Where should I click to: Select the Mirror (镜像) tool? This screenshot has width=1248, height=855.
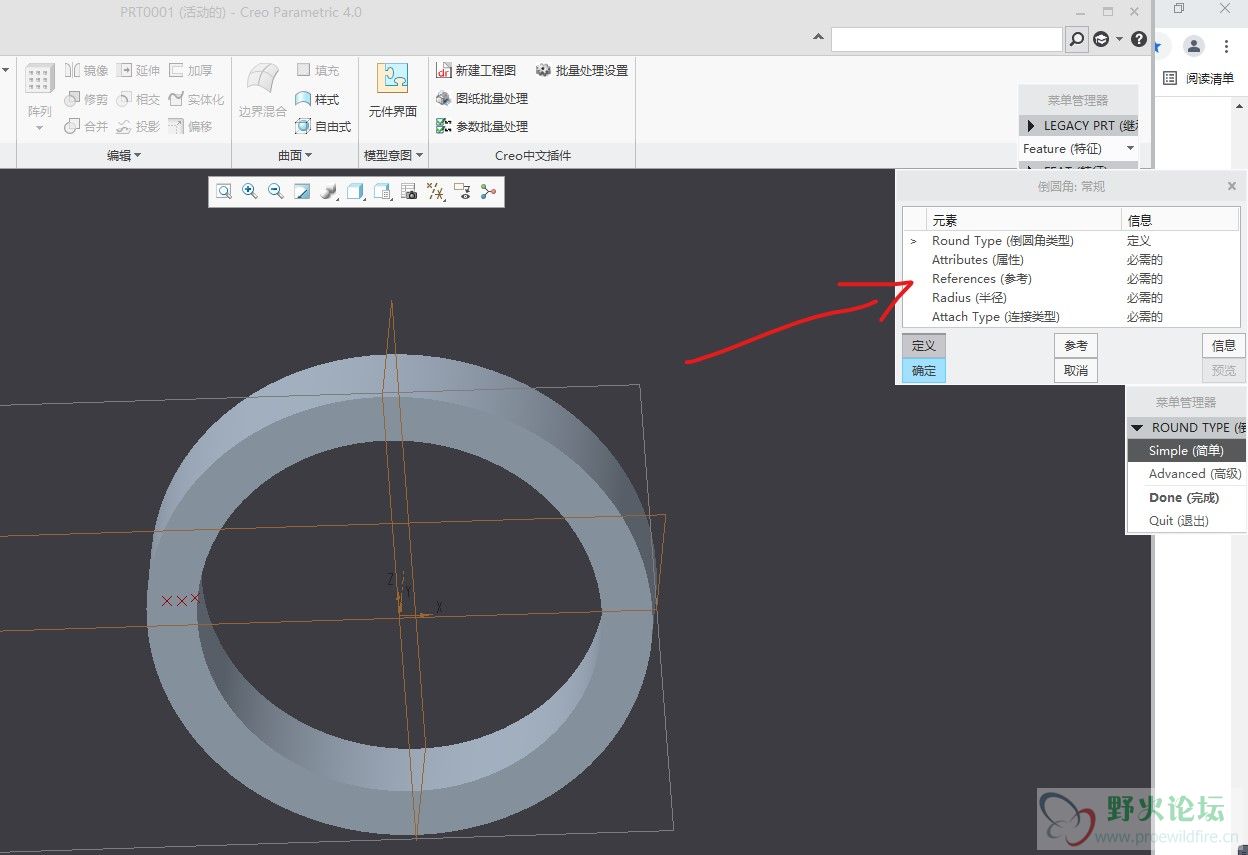coord(87,70)
